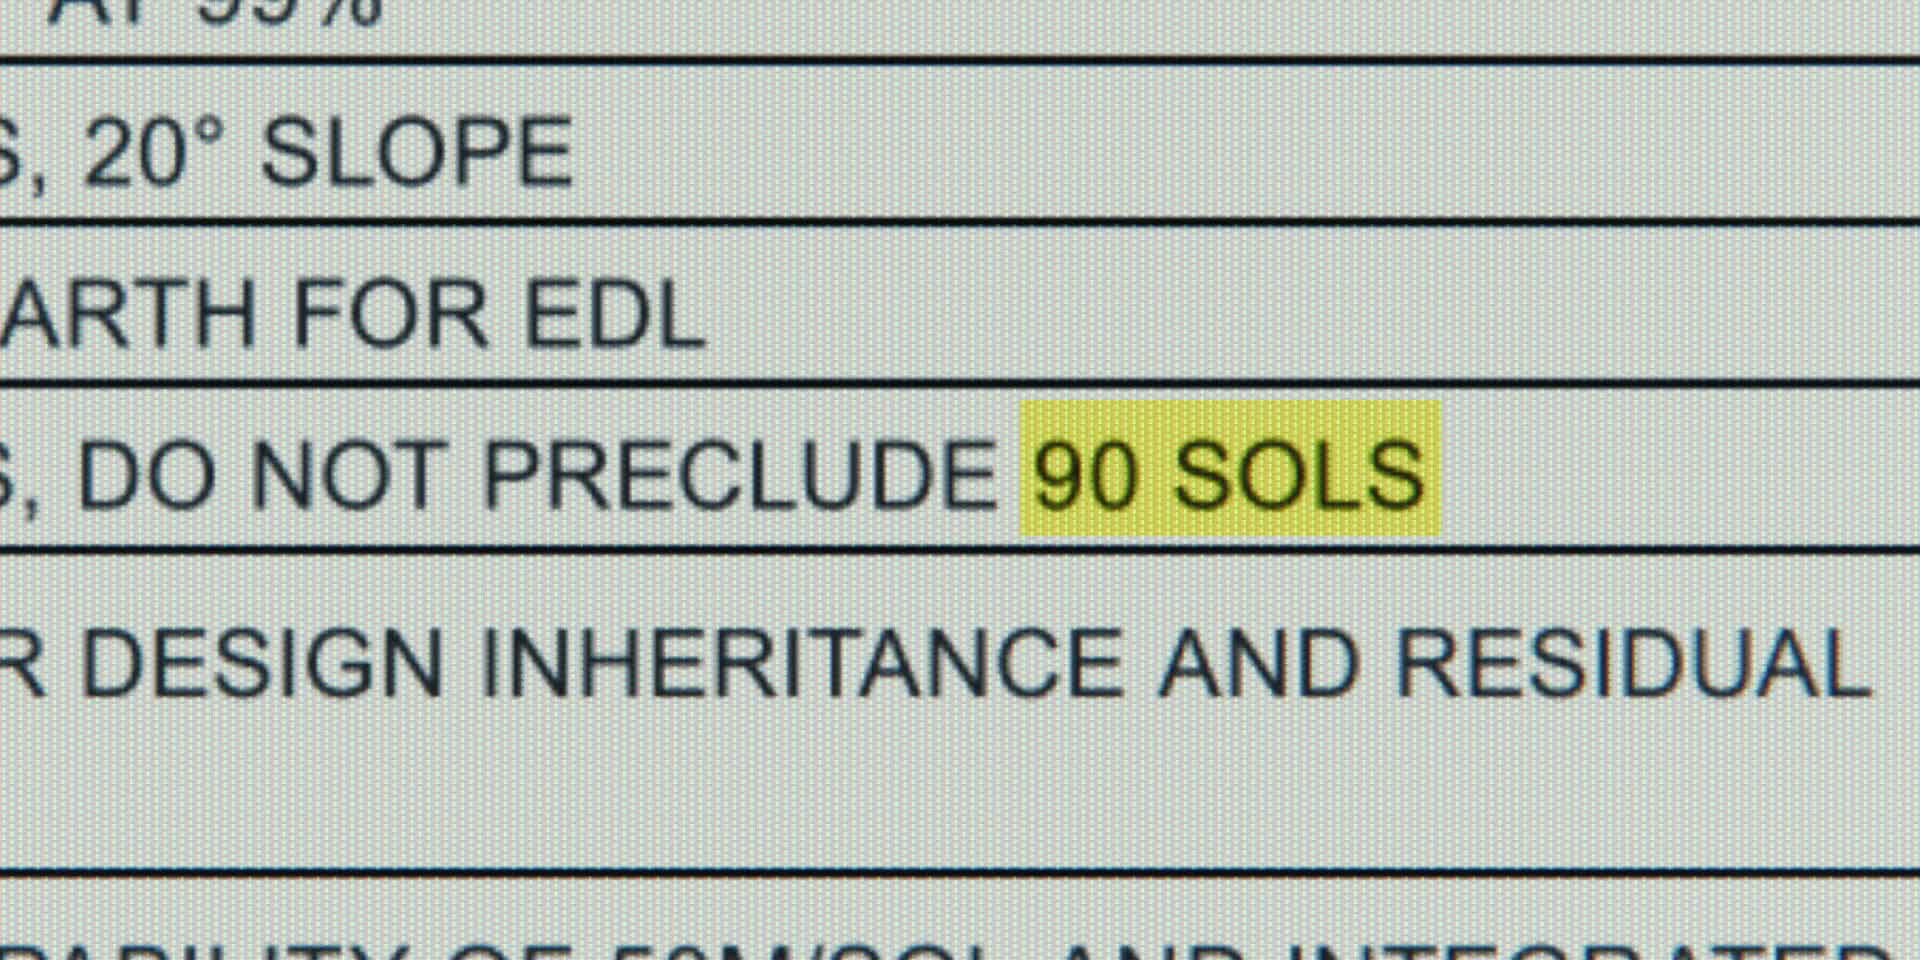1920x960 pixels.
Task: Click blank space beneath the word "INHERITANCE"
Action: click(x=800, y=790)
